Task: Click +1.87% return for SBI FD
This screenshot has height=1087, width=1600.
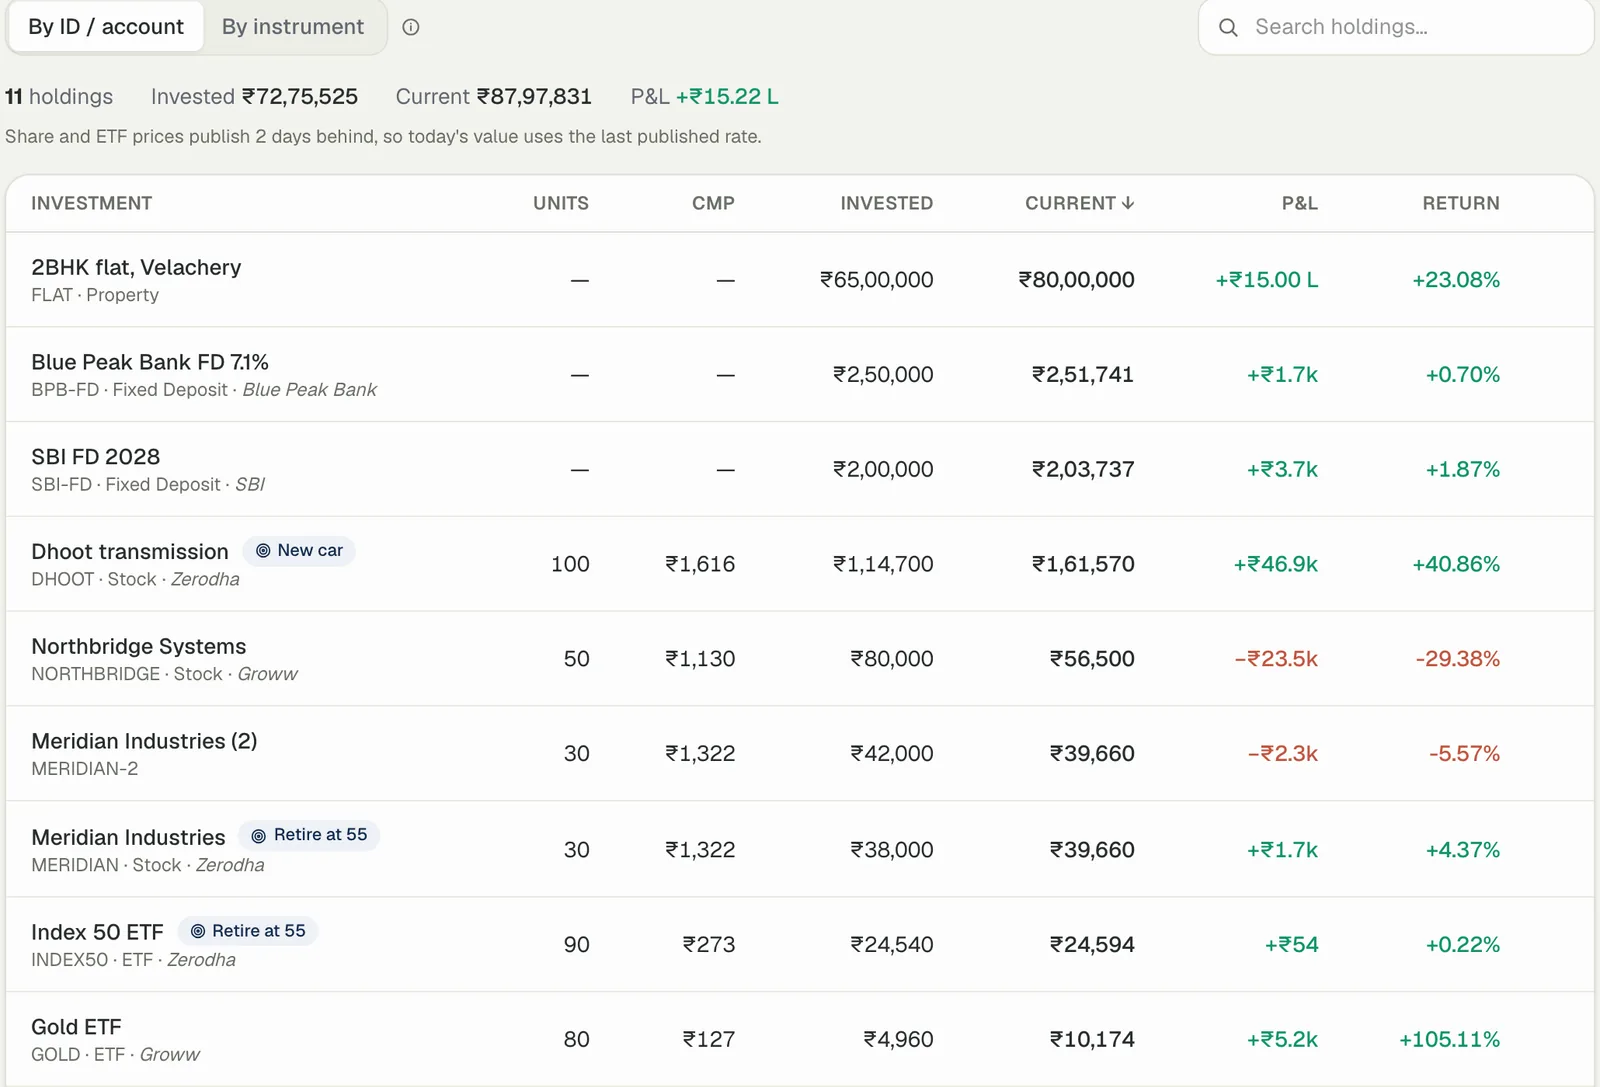Action: pyautogui.click(x=1463, y=469)
